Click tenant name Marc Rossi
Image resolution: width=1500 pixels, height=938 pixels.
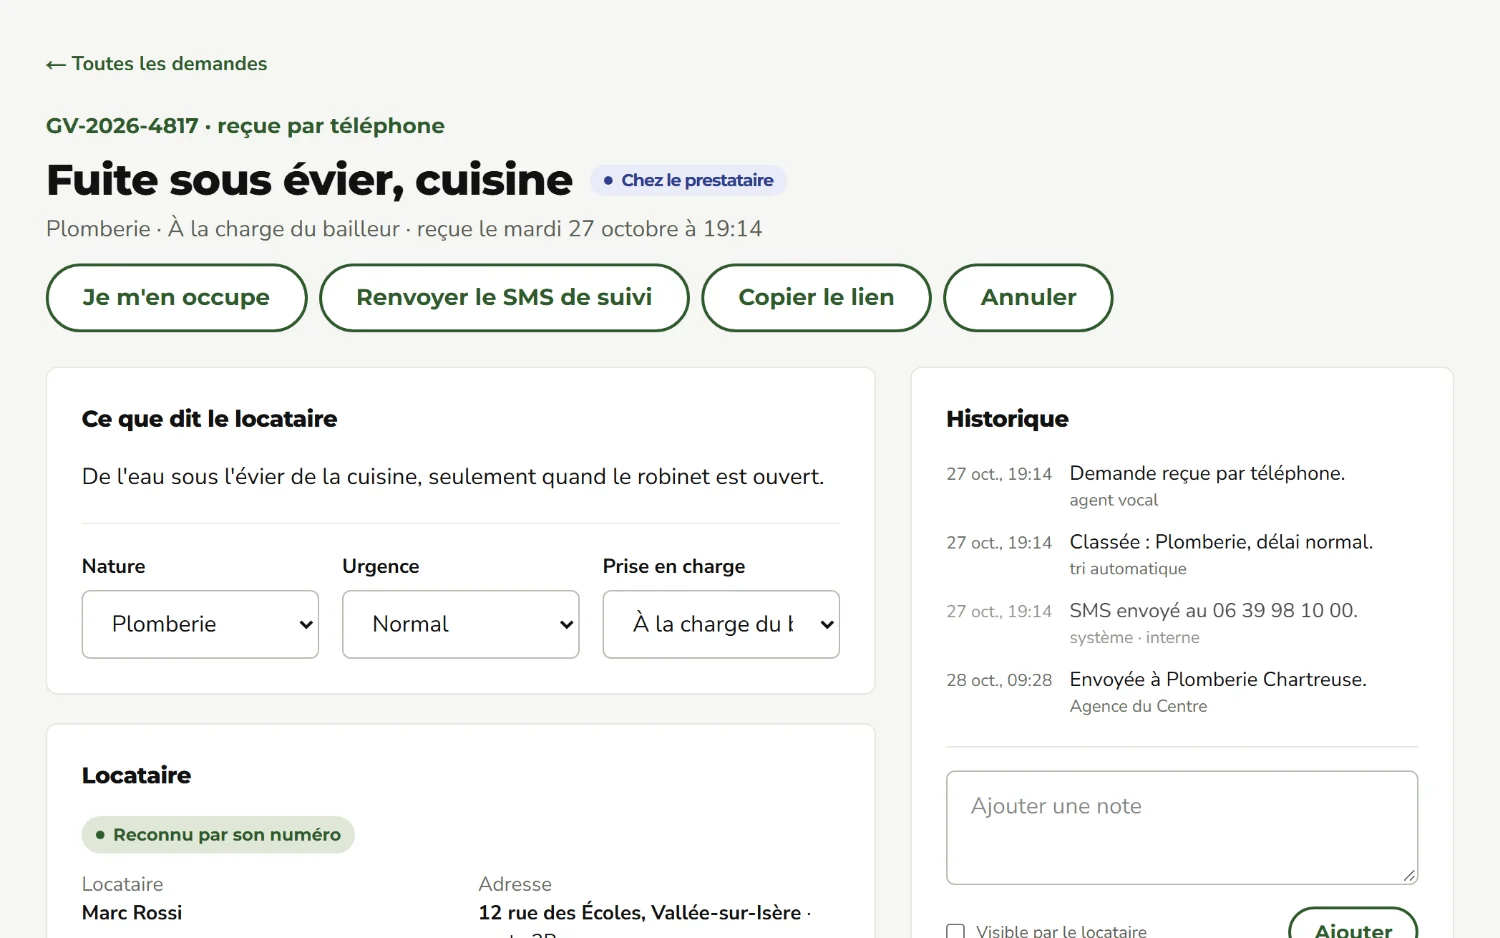[x=132, y=913]
